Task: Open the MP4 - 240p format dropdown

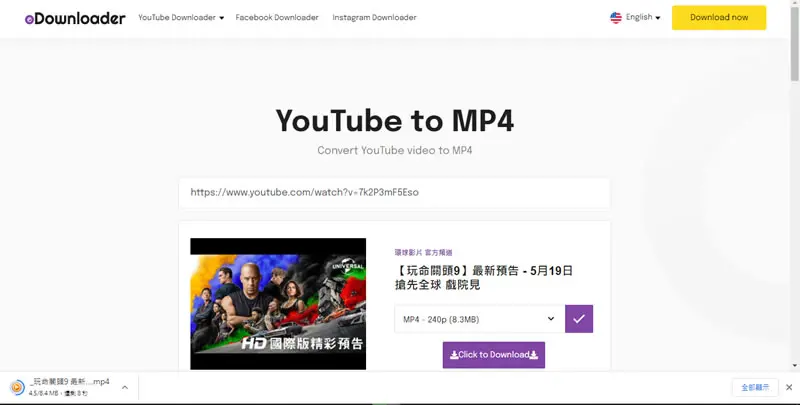Action: point(480,319)
